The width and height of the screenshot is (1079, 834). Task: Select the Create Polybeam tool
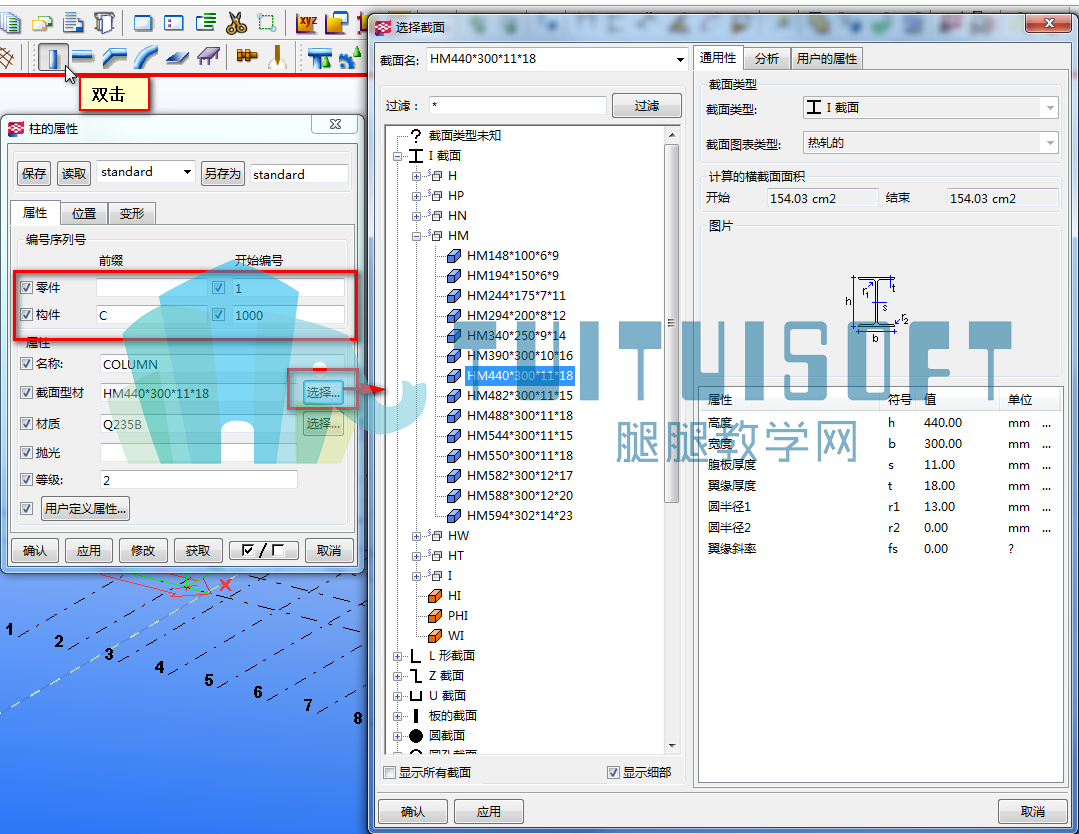point(114,57)
